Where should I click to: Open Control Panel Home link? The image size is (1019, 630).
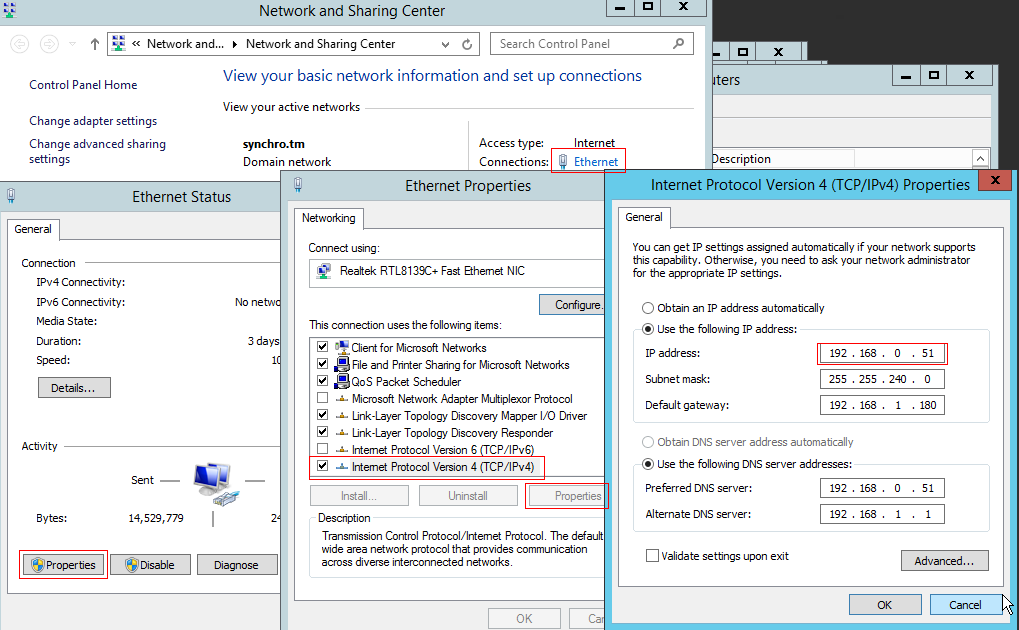tap(83, 85)
